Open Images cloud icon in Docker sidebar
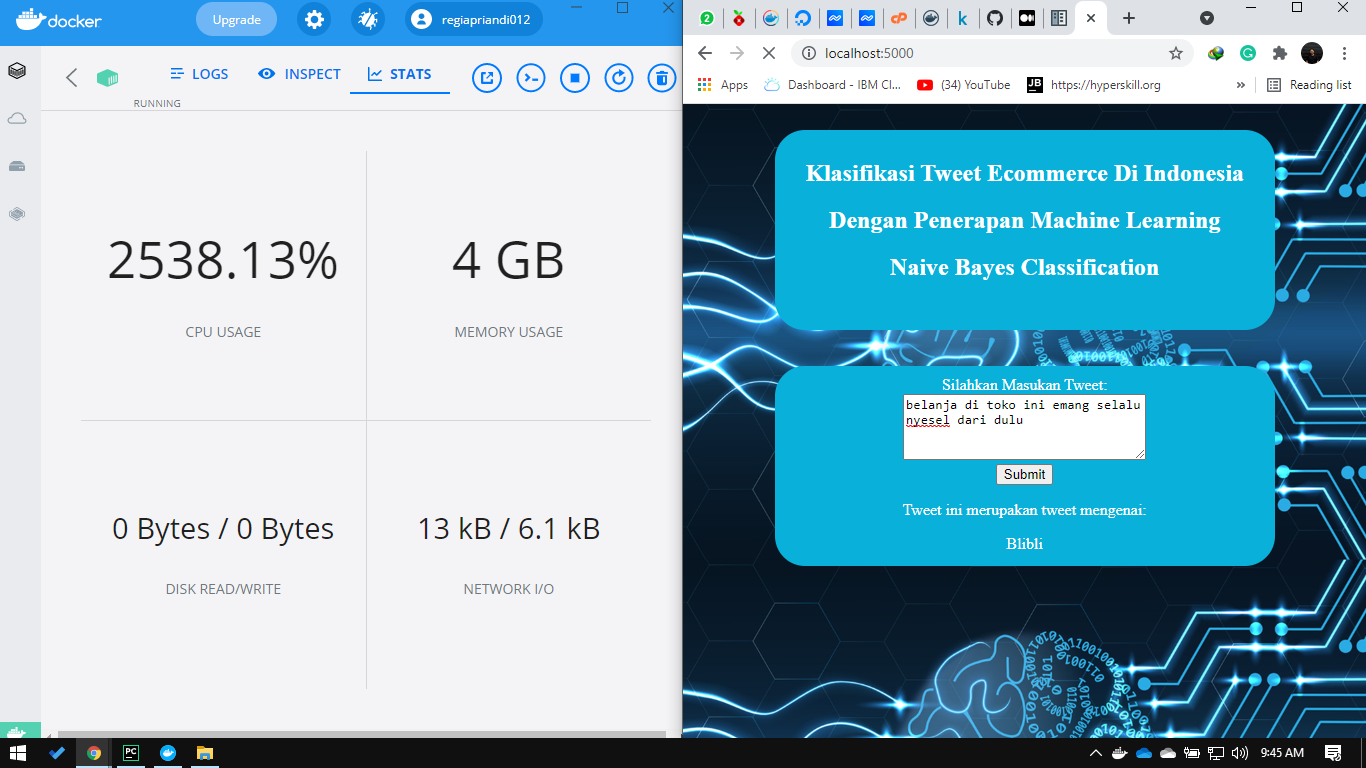The image size is (1366, 768). pos(17,119)
